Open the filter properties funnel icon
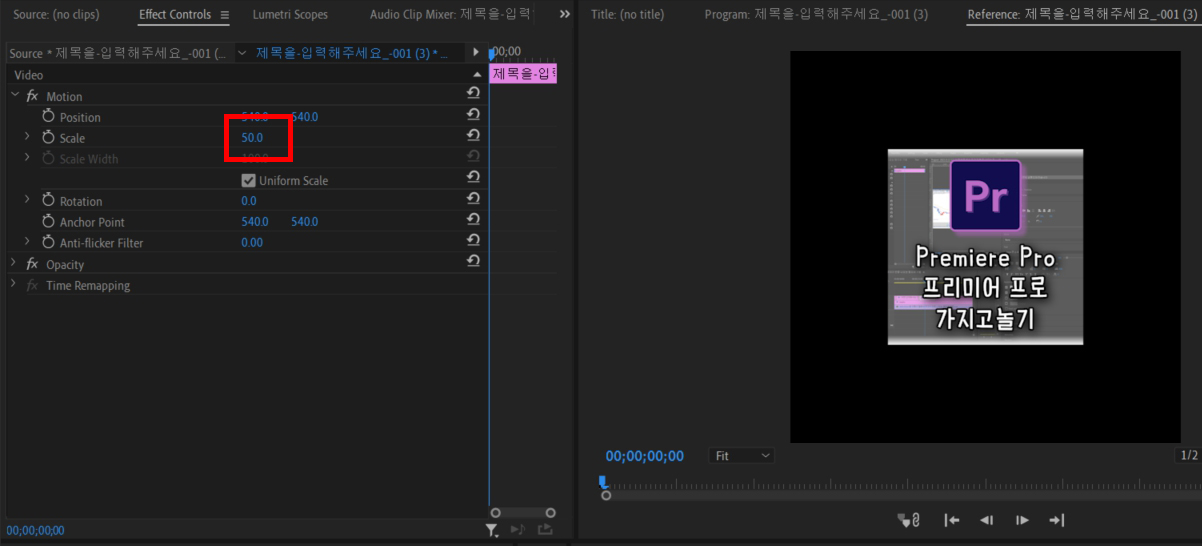The height and width of the screenshot is (546, 1202). point(493,530)
